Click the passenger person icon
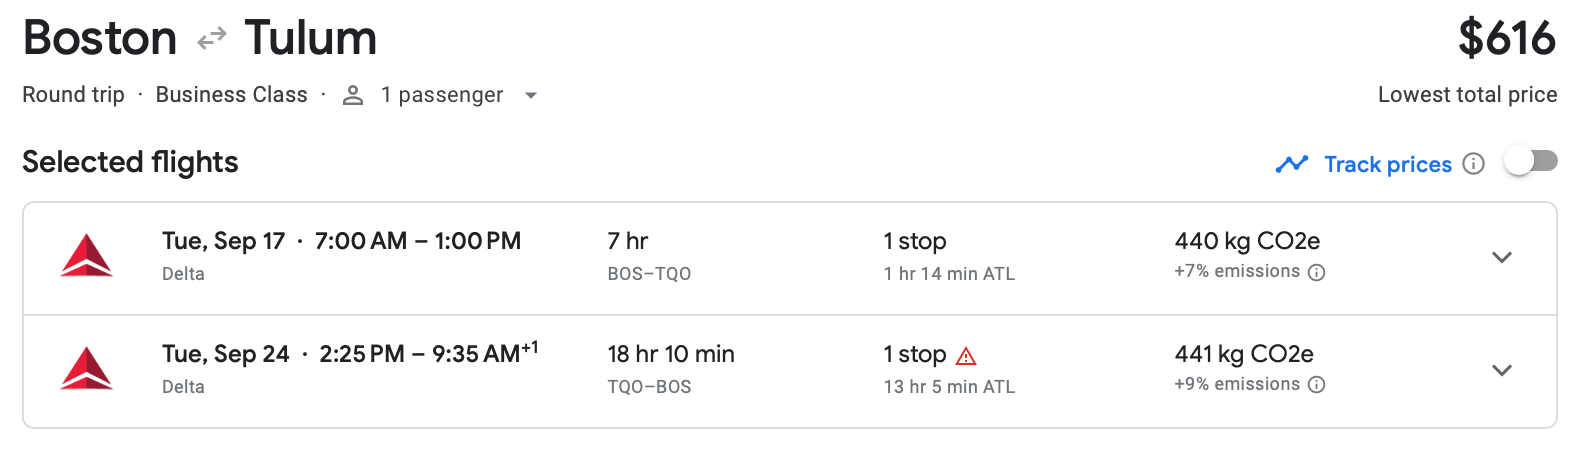1576x454 pixels. [353, 95]
